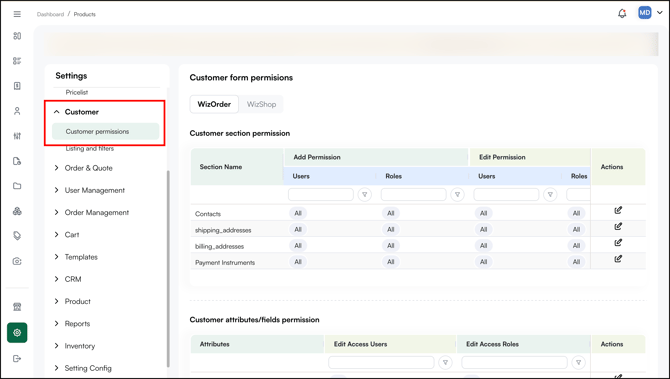
Task: Click Payment Instruments row name
Action: 225,262
